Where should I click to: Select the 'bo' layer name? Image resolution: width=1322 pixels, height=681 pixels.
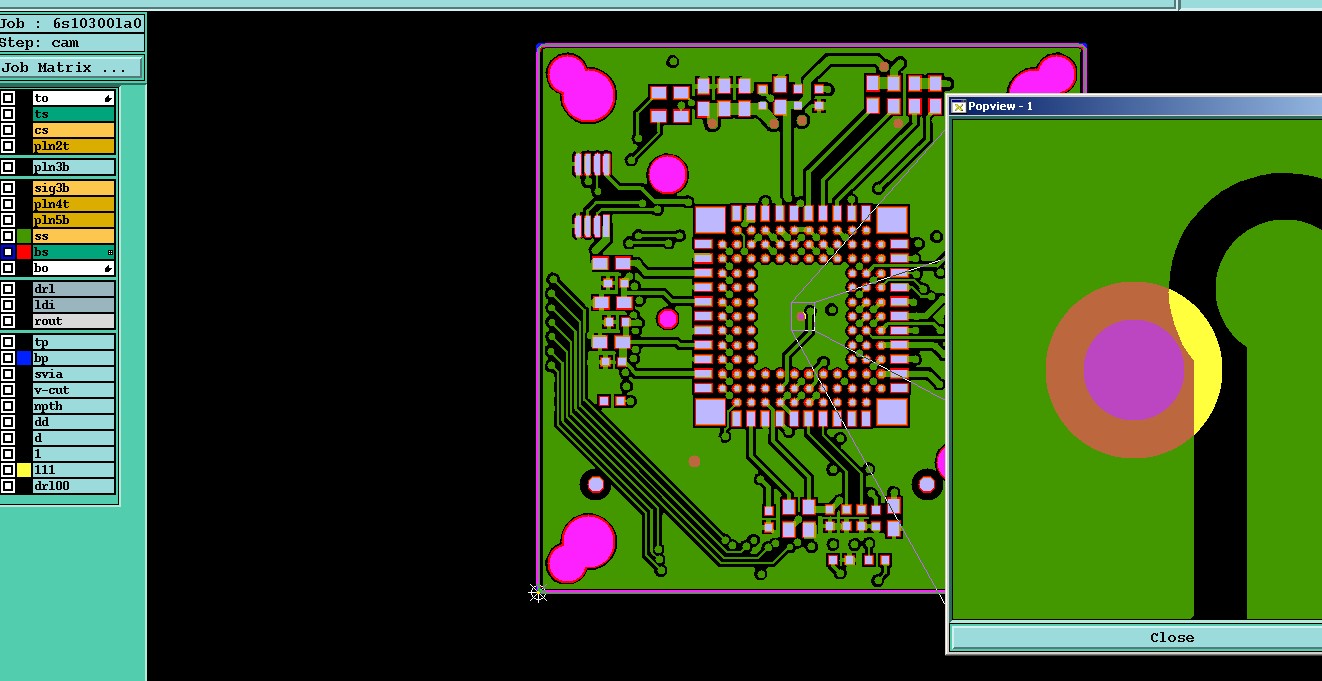pos(74,268)
